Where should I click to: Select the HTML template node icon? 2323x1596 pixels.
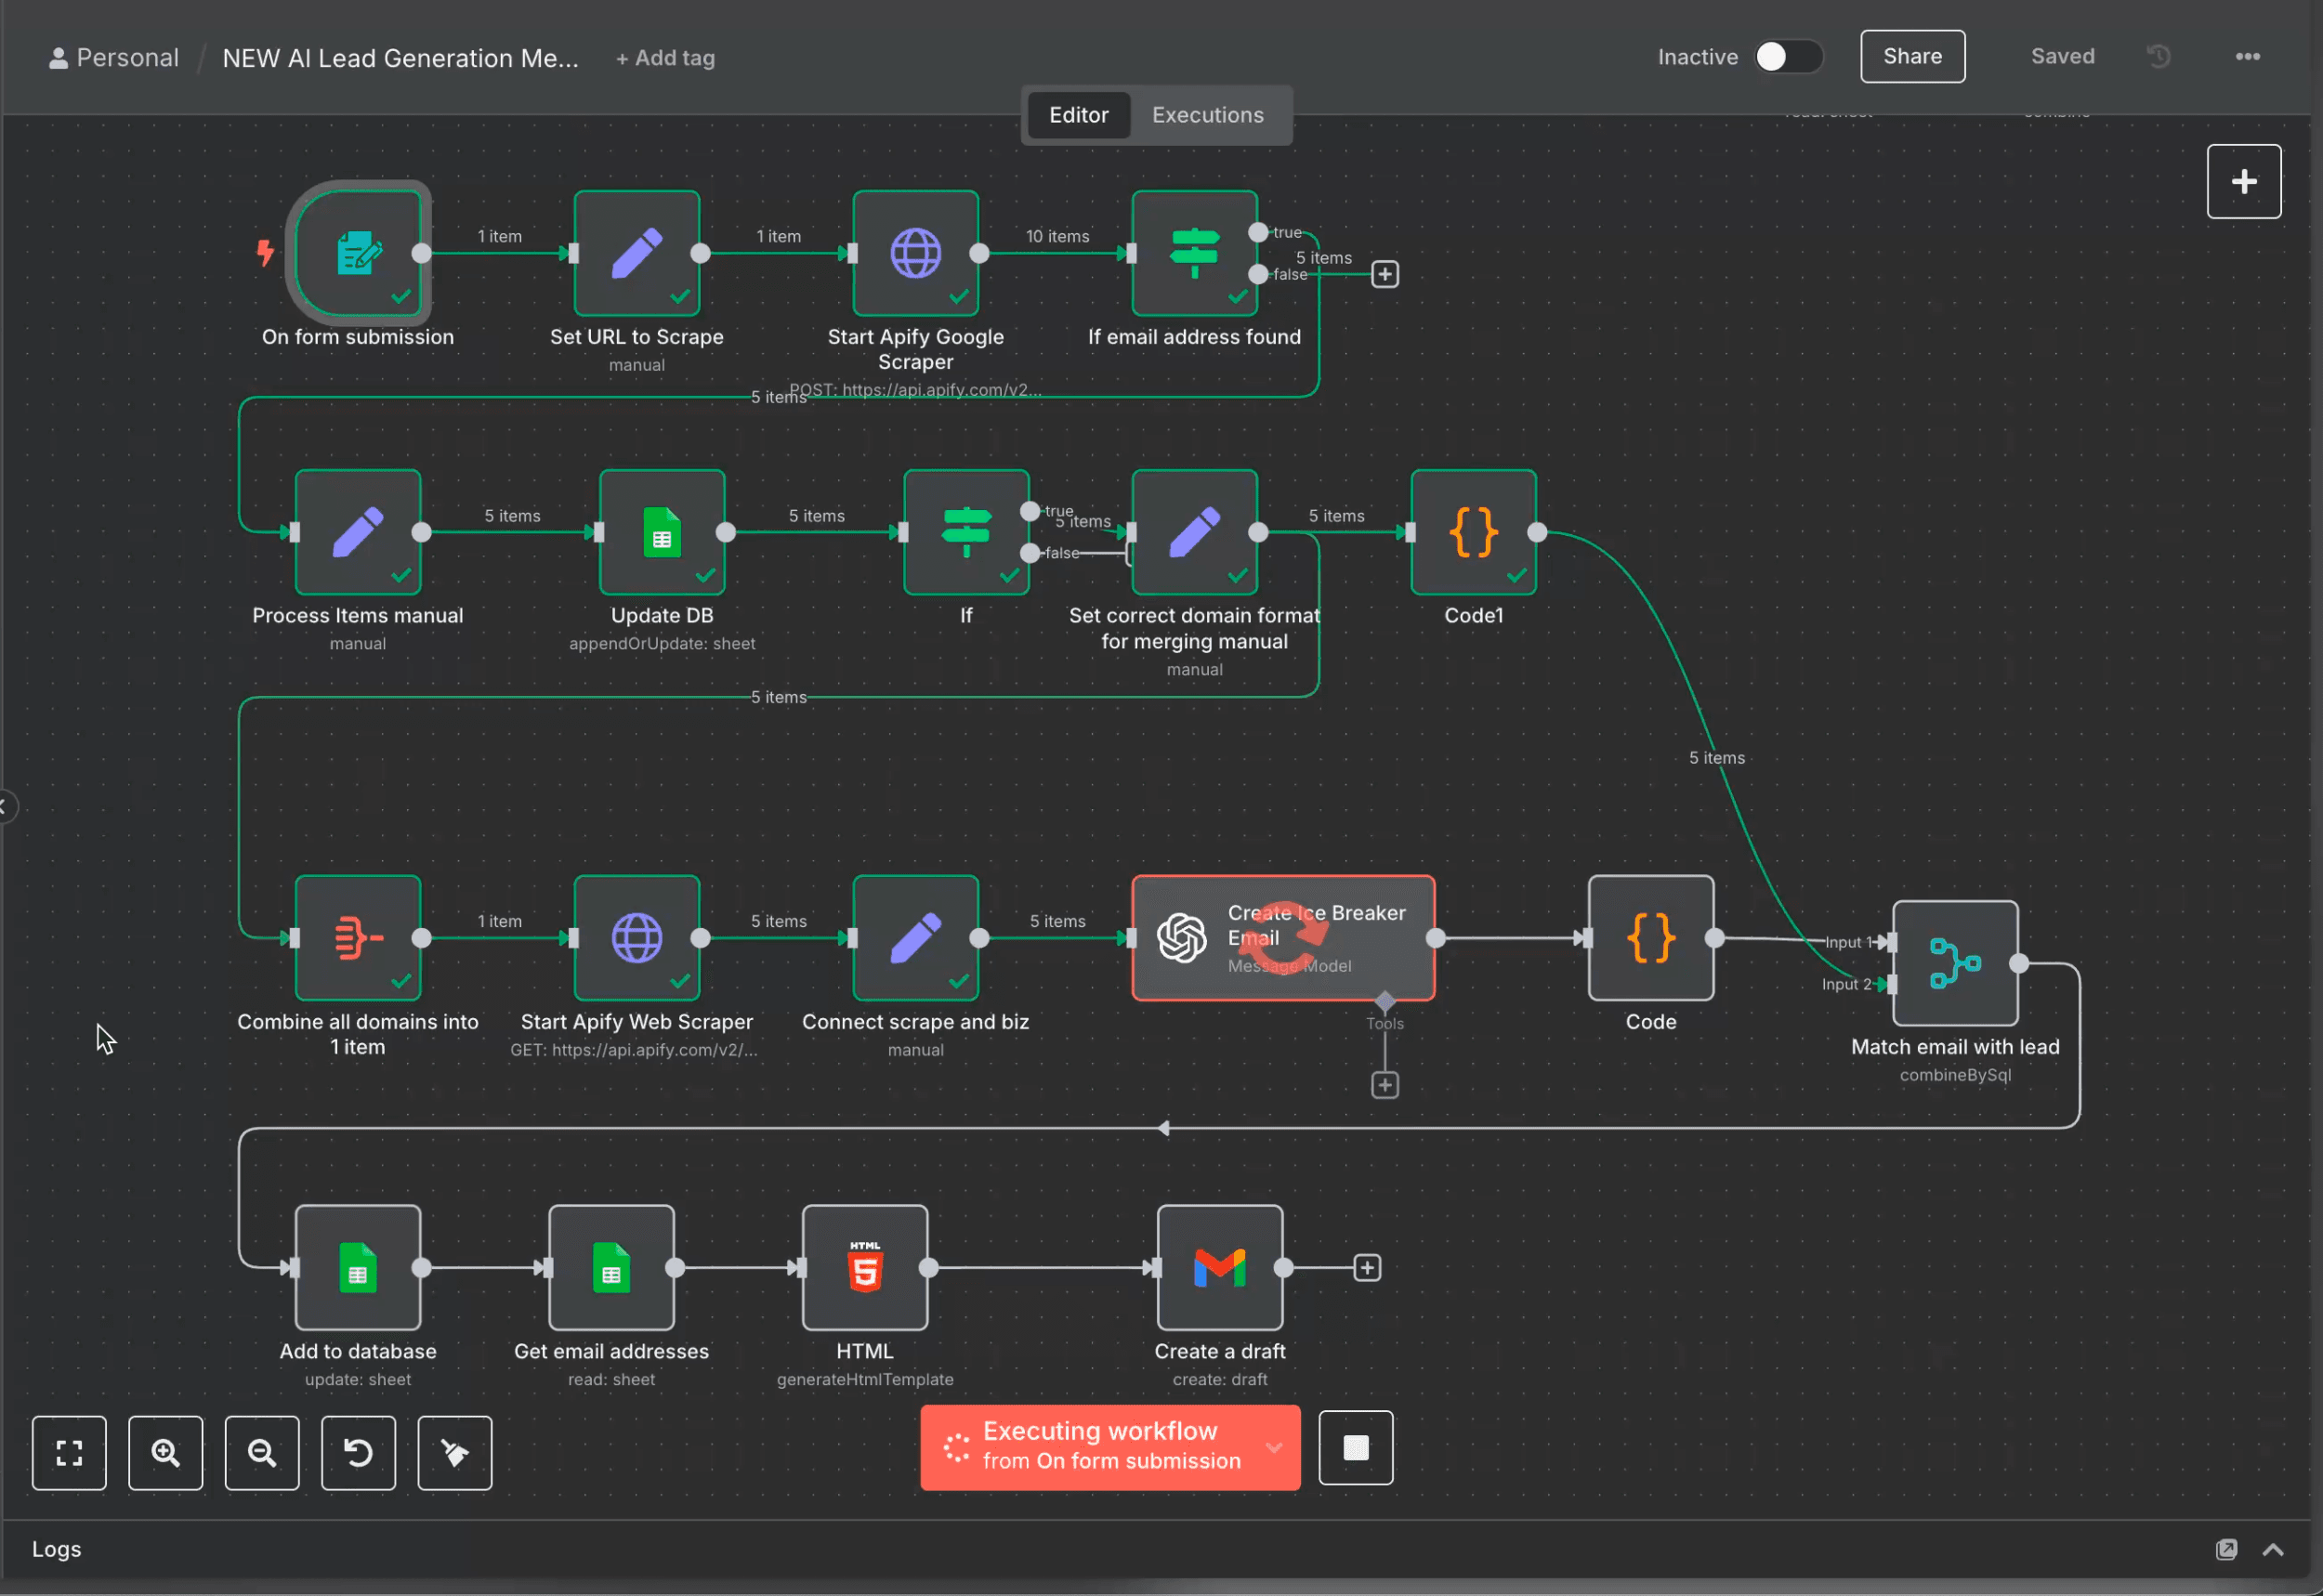[x=864, y=1267]
